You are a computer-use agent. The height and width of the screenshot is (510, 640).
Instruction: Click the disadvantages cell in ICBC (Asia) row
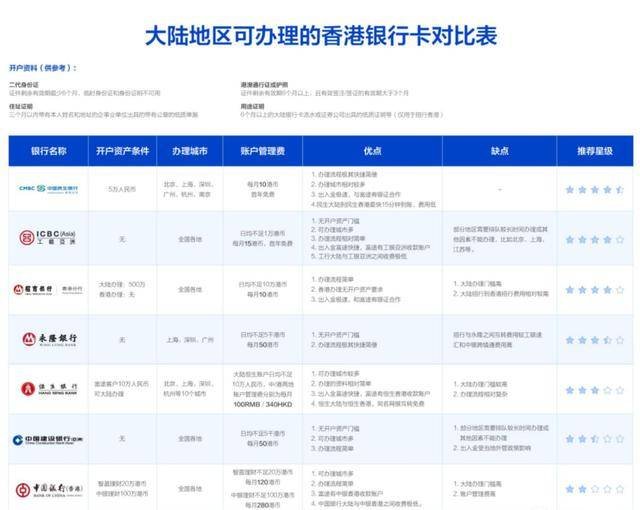point(500,239)
